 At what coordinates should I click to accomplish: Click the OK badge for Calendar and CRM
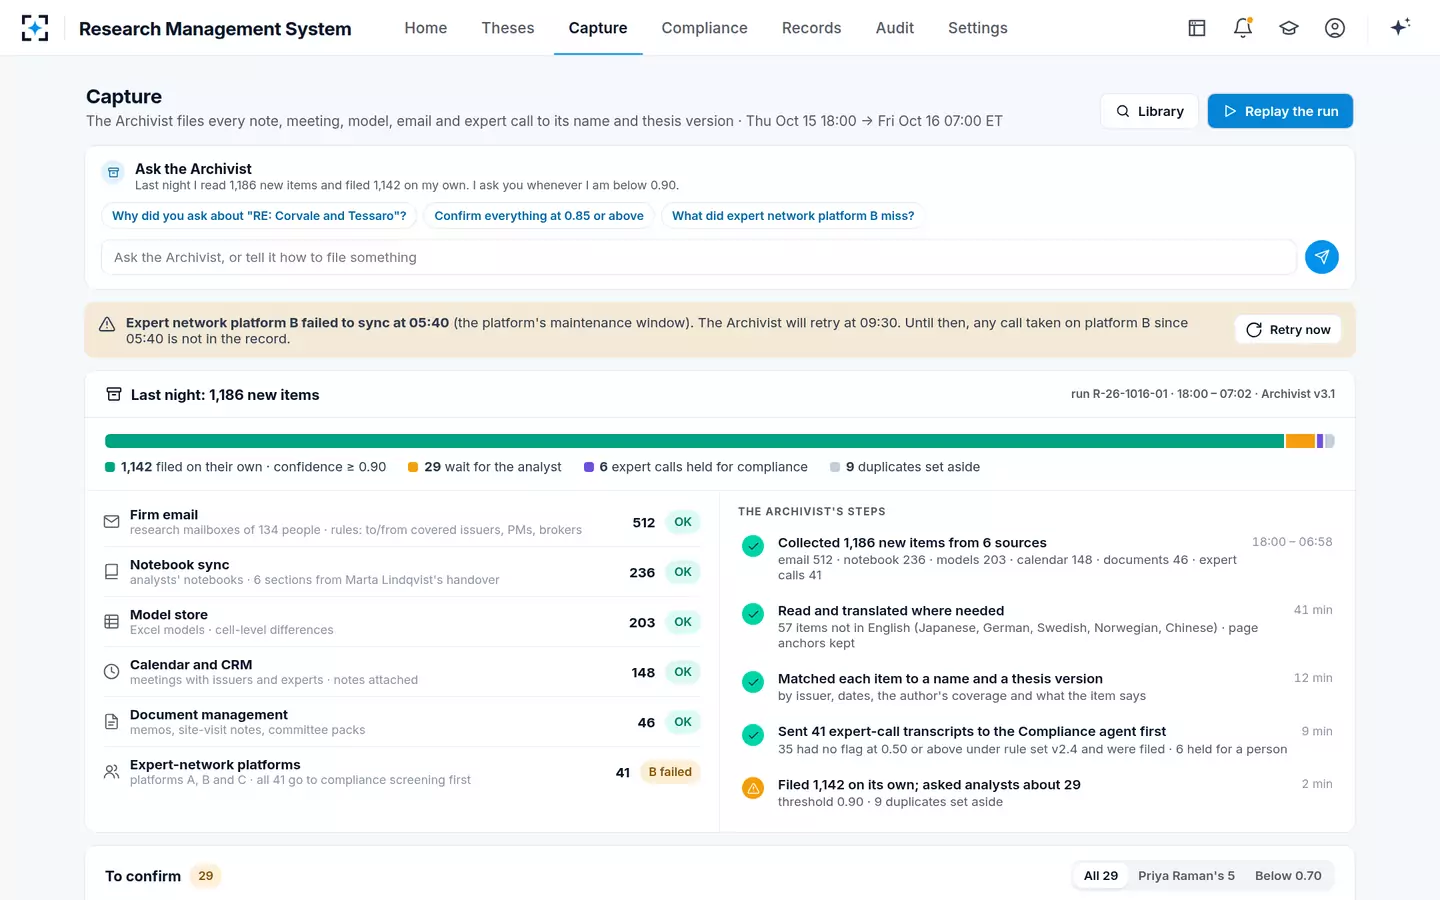(x=683, y=672)
